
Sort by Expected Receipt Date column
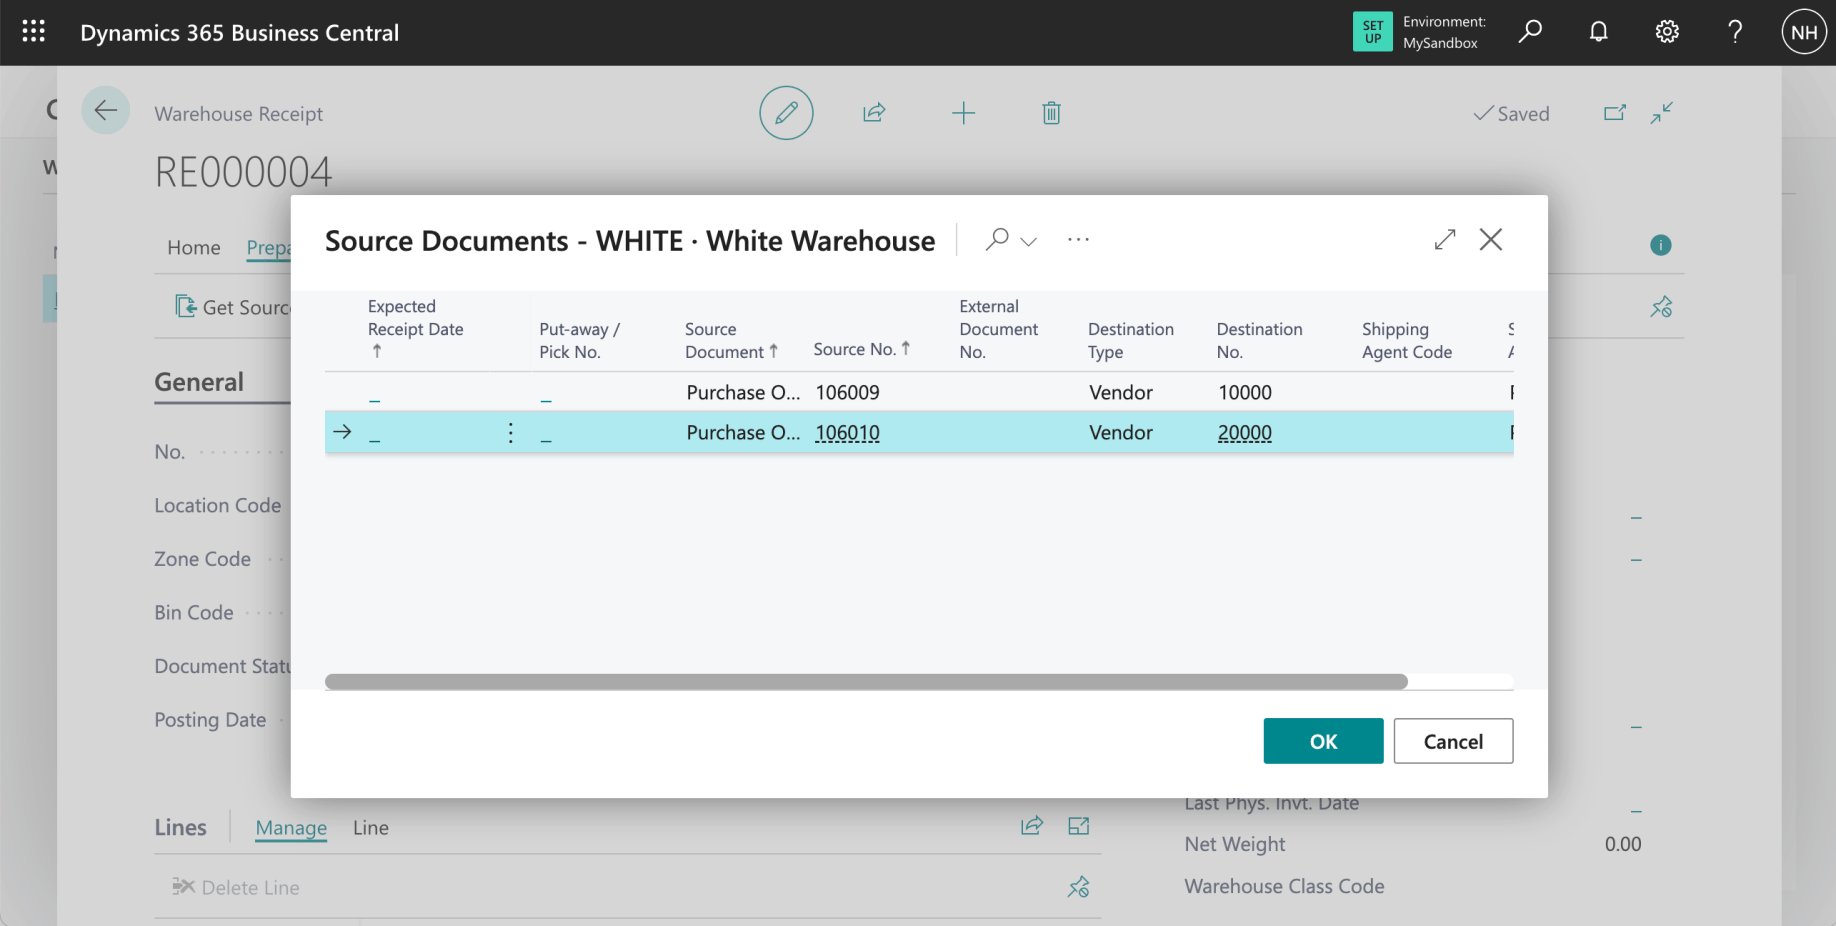click(415, 328)
